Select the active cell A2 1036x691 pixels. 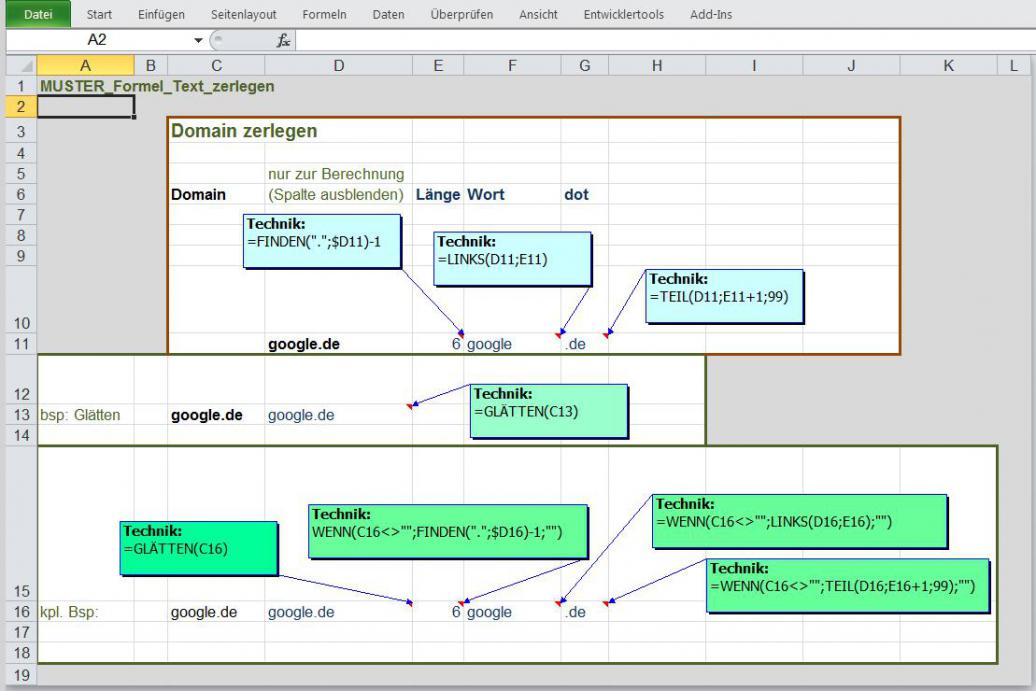85,106
